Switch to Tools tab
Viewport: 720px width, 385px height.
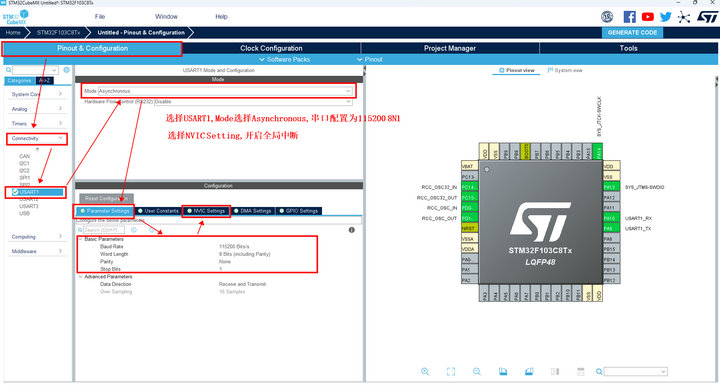coord(628,48)
